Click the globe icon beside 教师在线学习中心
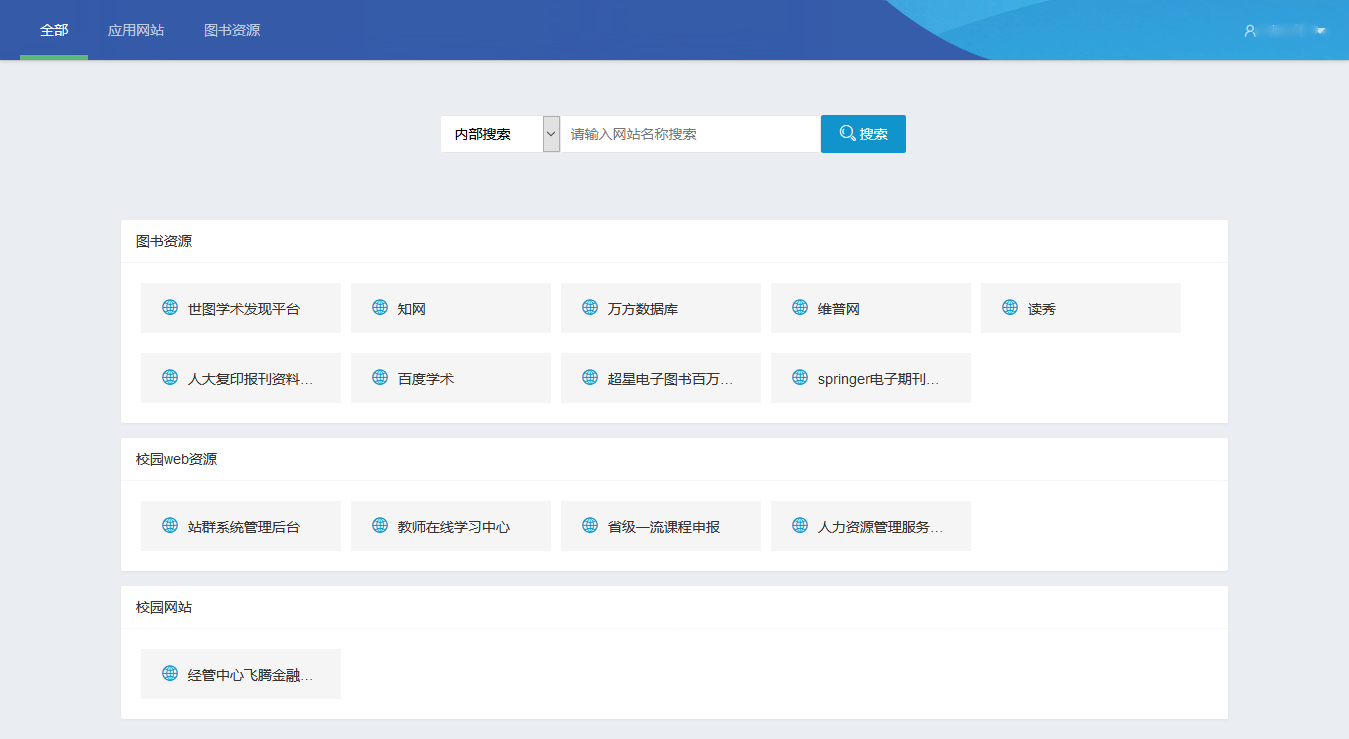1349x739 pixels. [x=380, y=526]
